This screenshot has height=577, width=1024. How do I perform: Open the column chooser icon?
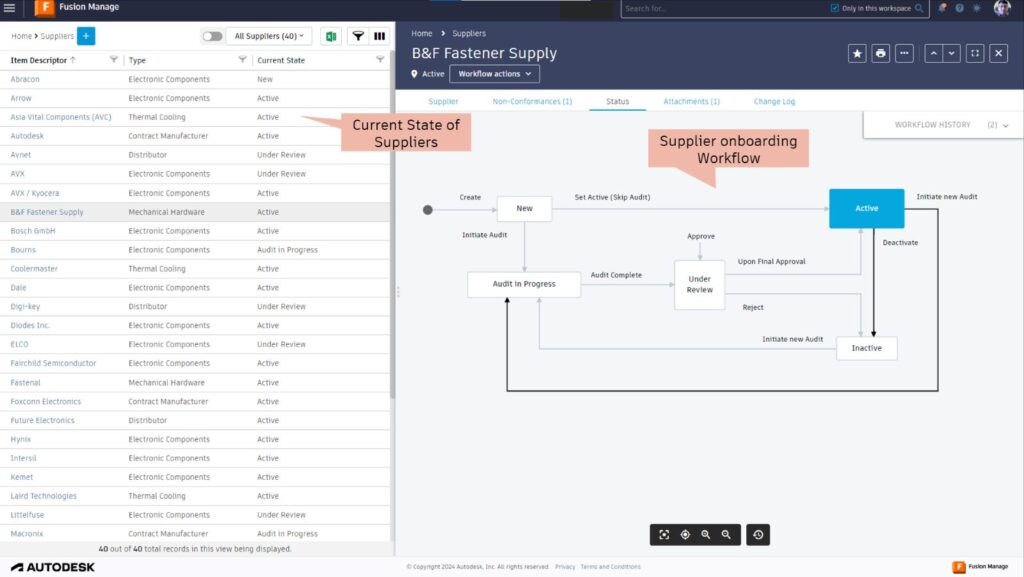(x=379, y=36)
